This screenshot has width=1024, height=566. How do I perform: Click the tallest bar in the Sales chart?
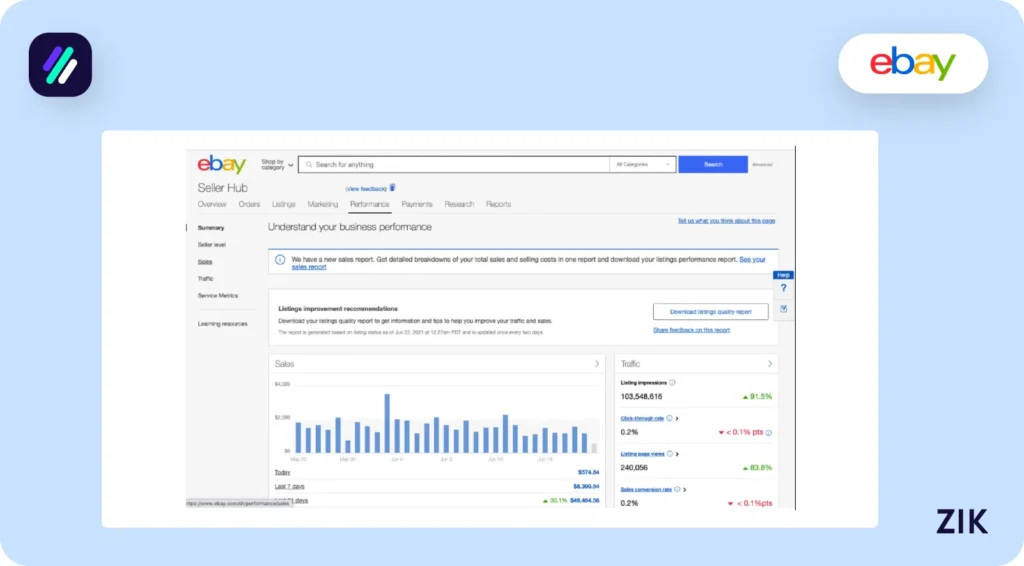387,423
